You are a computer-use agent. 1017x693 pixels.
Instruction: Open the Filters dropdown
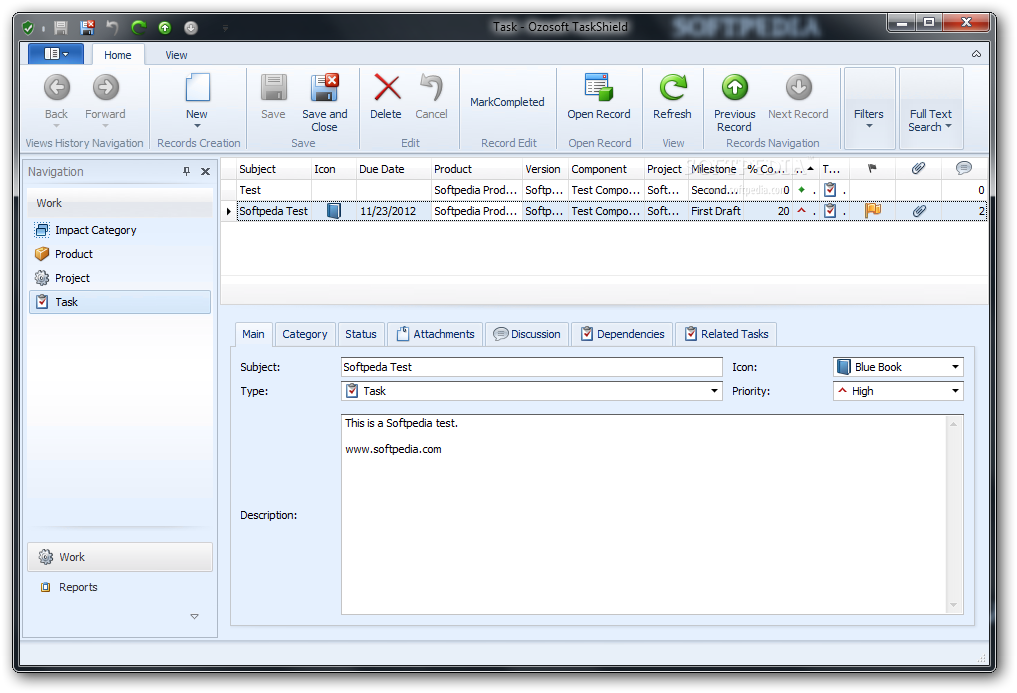(869, 108)
